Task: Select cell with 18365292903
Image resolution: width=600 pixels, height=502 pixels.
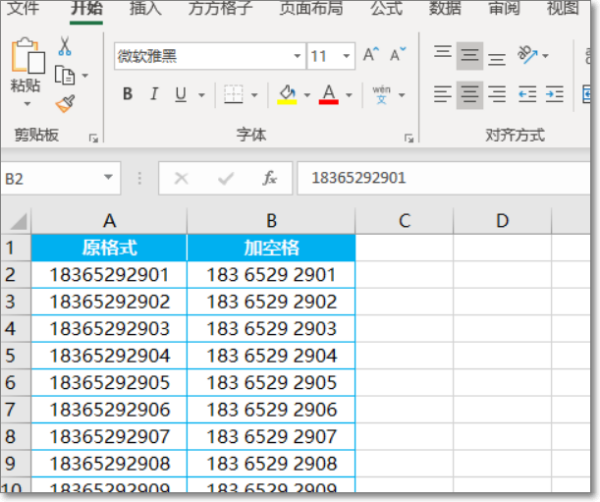Action: pos(109,329)
